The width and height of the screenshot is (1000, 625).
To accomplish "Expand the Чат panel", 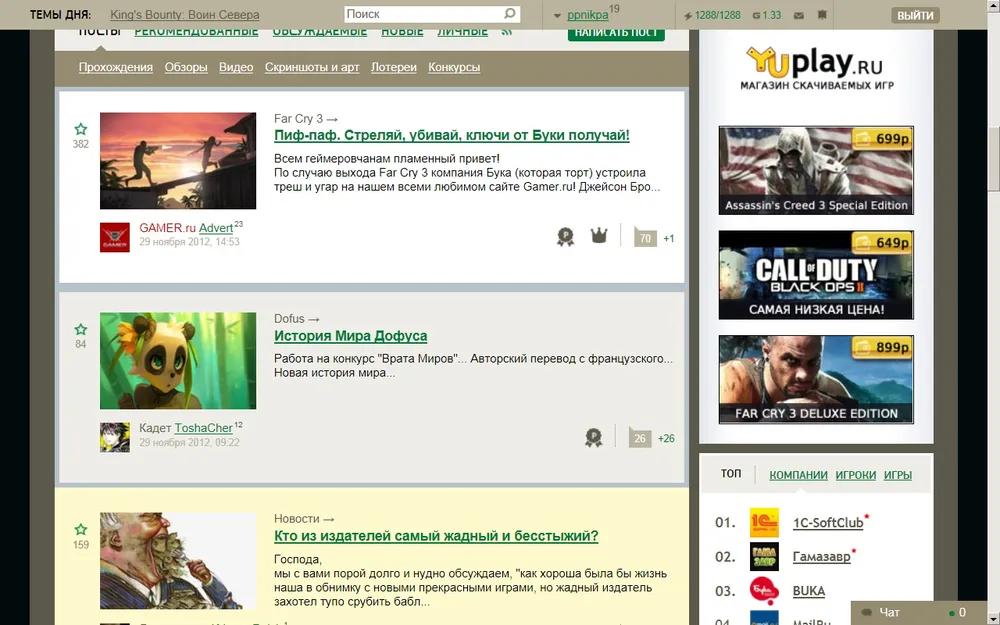I will pyautogui.click(x=888, y=612).
